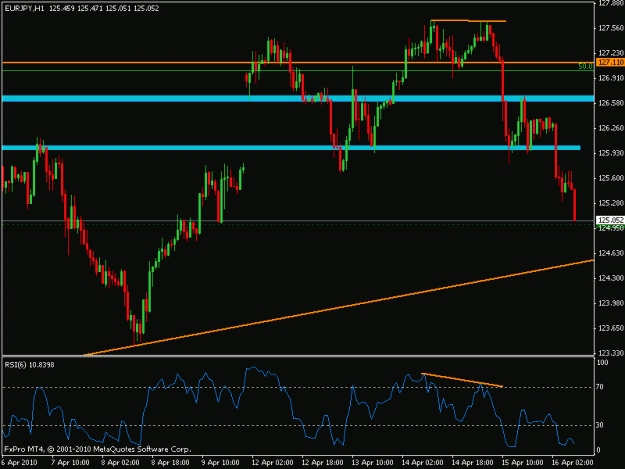Click the 126.260 price scale value
Viewport: 625px width, 469px height.
click(x=611, y=128)
